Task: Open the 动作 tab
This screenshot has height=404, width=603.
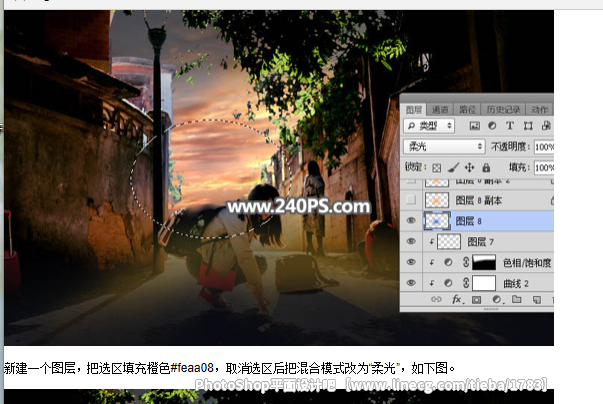Action: click(539, 110)
